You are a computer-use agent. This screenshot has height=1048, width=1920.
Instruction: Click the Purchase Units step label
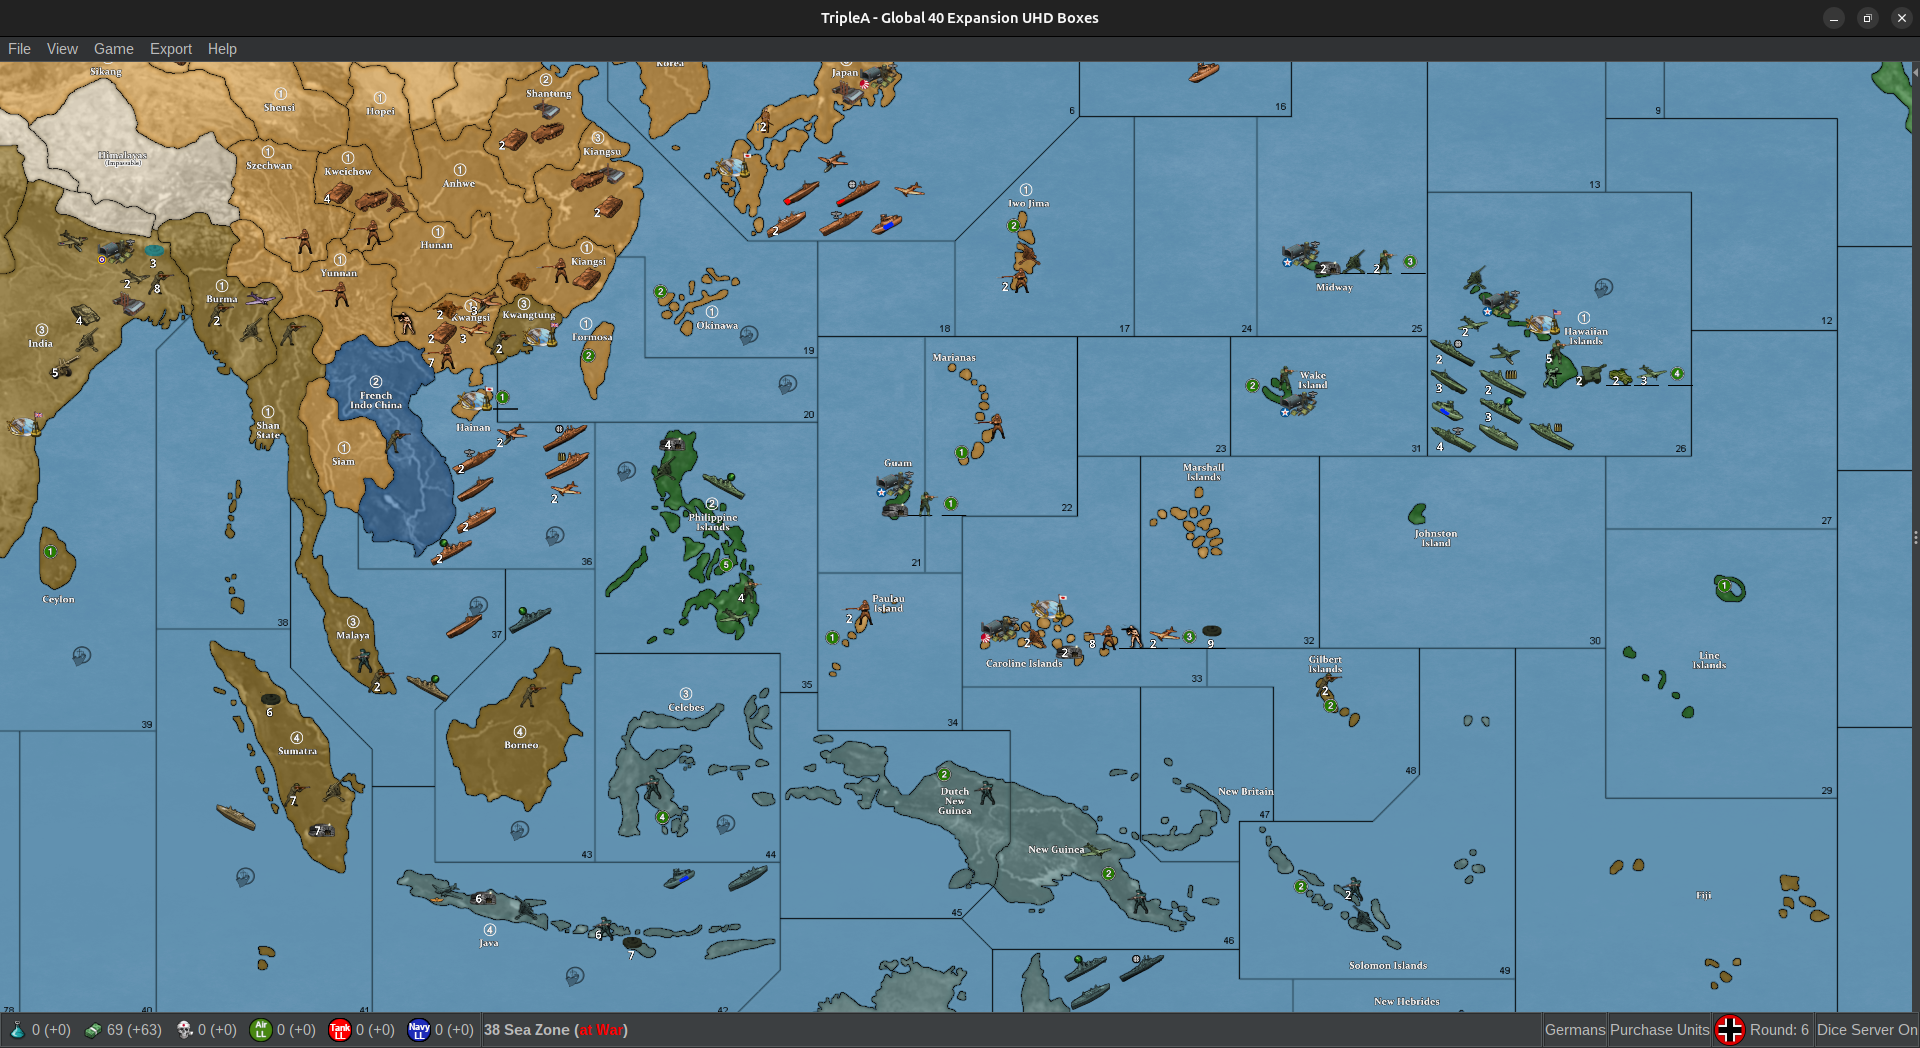(x=1660, y=1030)
